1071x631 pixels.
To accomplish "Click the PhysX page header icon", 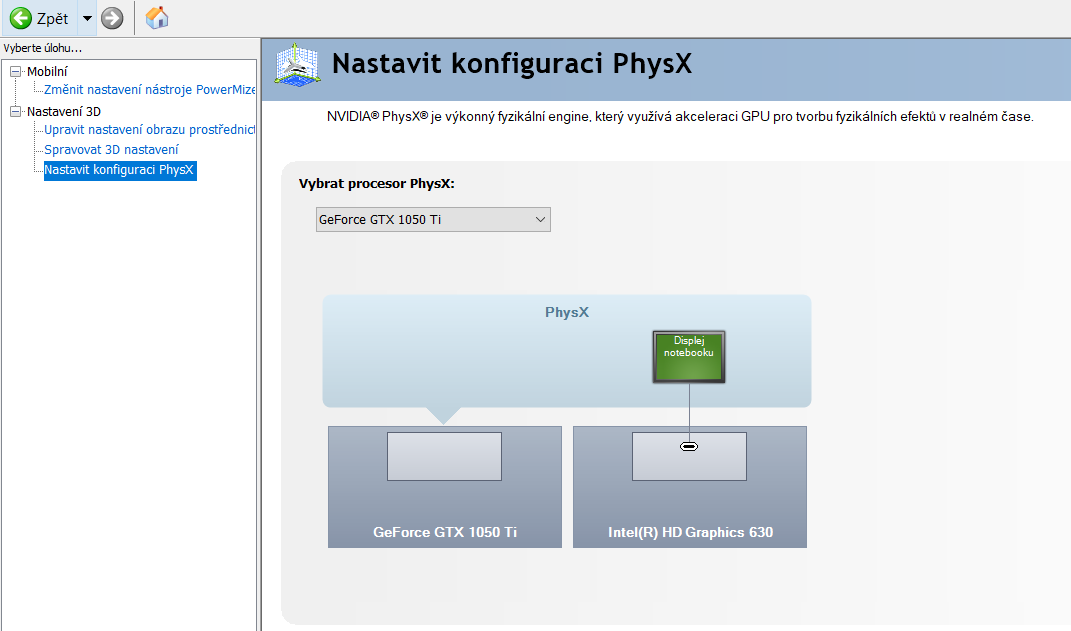I will 297,64.
